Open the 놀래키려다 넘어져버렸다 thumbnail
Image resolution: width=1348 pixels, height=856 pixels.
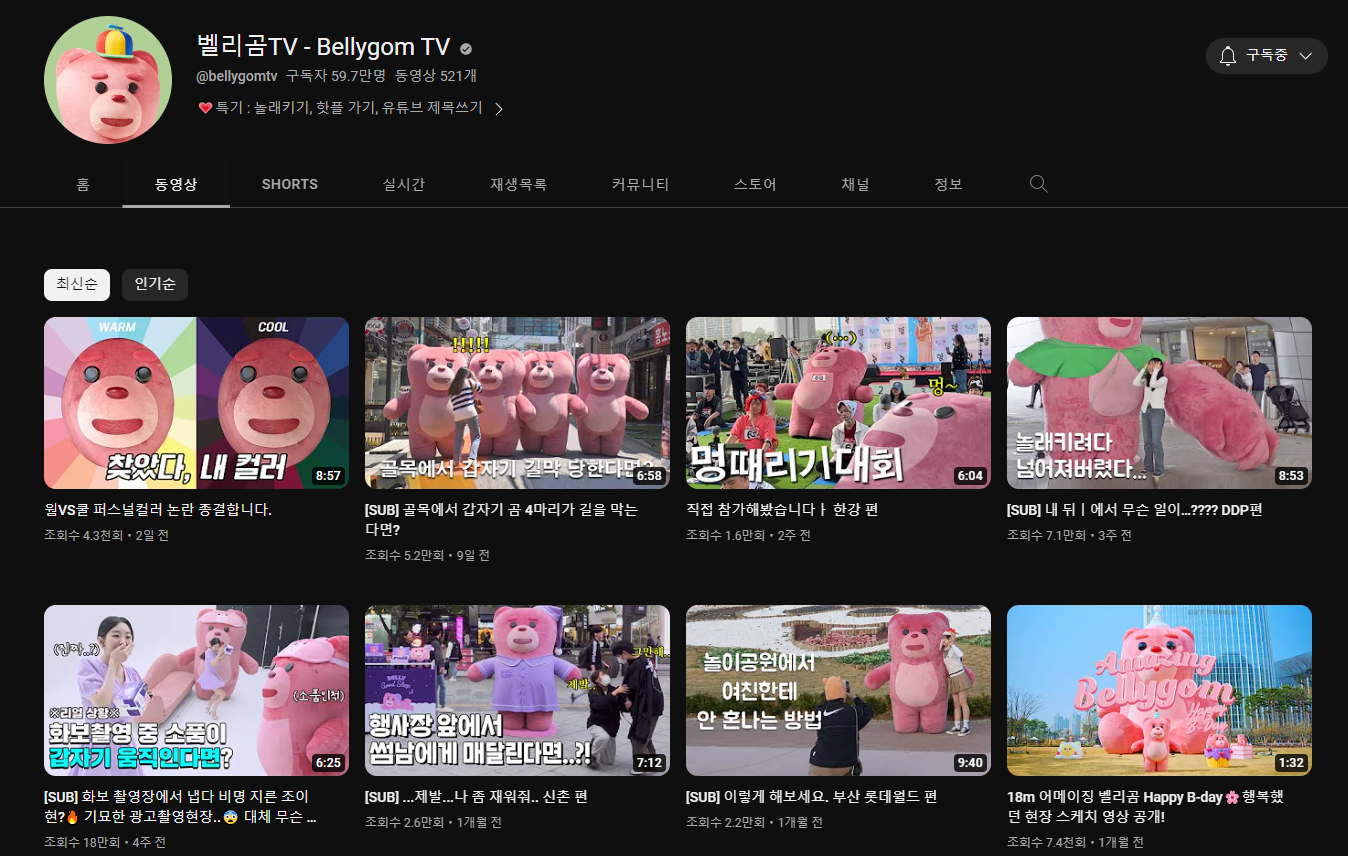click(1159, 403)
